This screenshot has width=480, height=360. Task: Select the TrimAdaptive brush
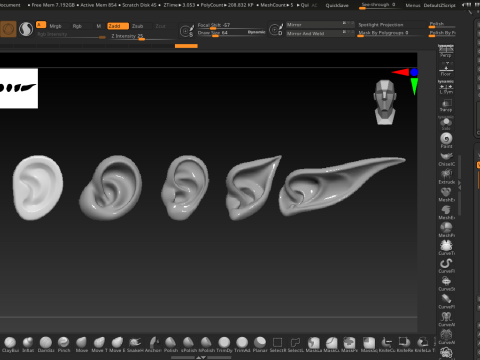pyautogui.click(x=242, y=344)
